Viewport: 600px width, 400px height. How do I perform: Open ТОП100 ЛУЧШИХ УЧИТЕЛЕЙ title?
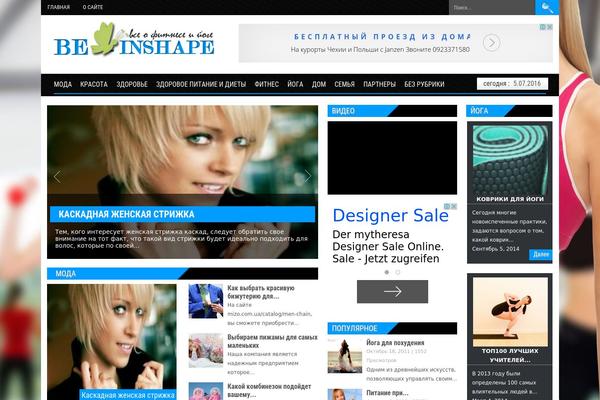tap(510, 356)
